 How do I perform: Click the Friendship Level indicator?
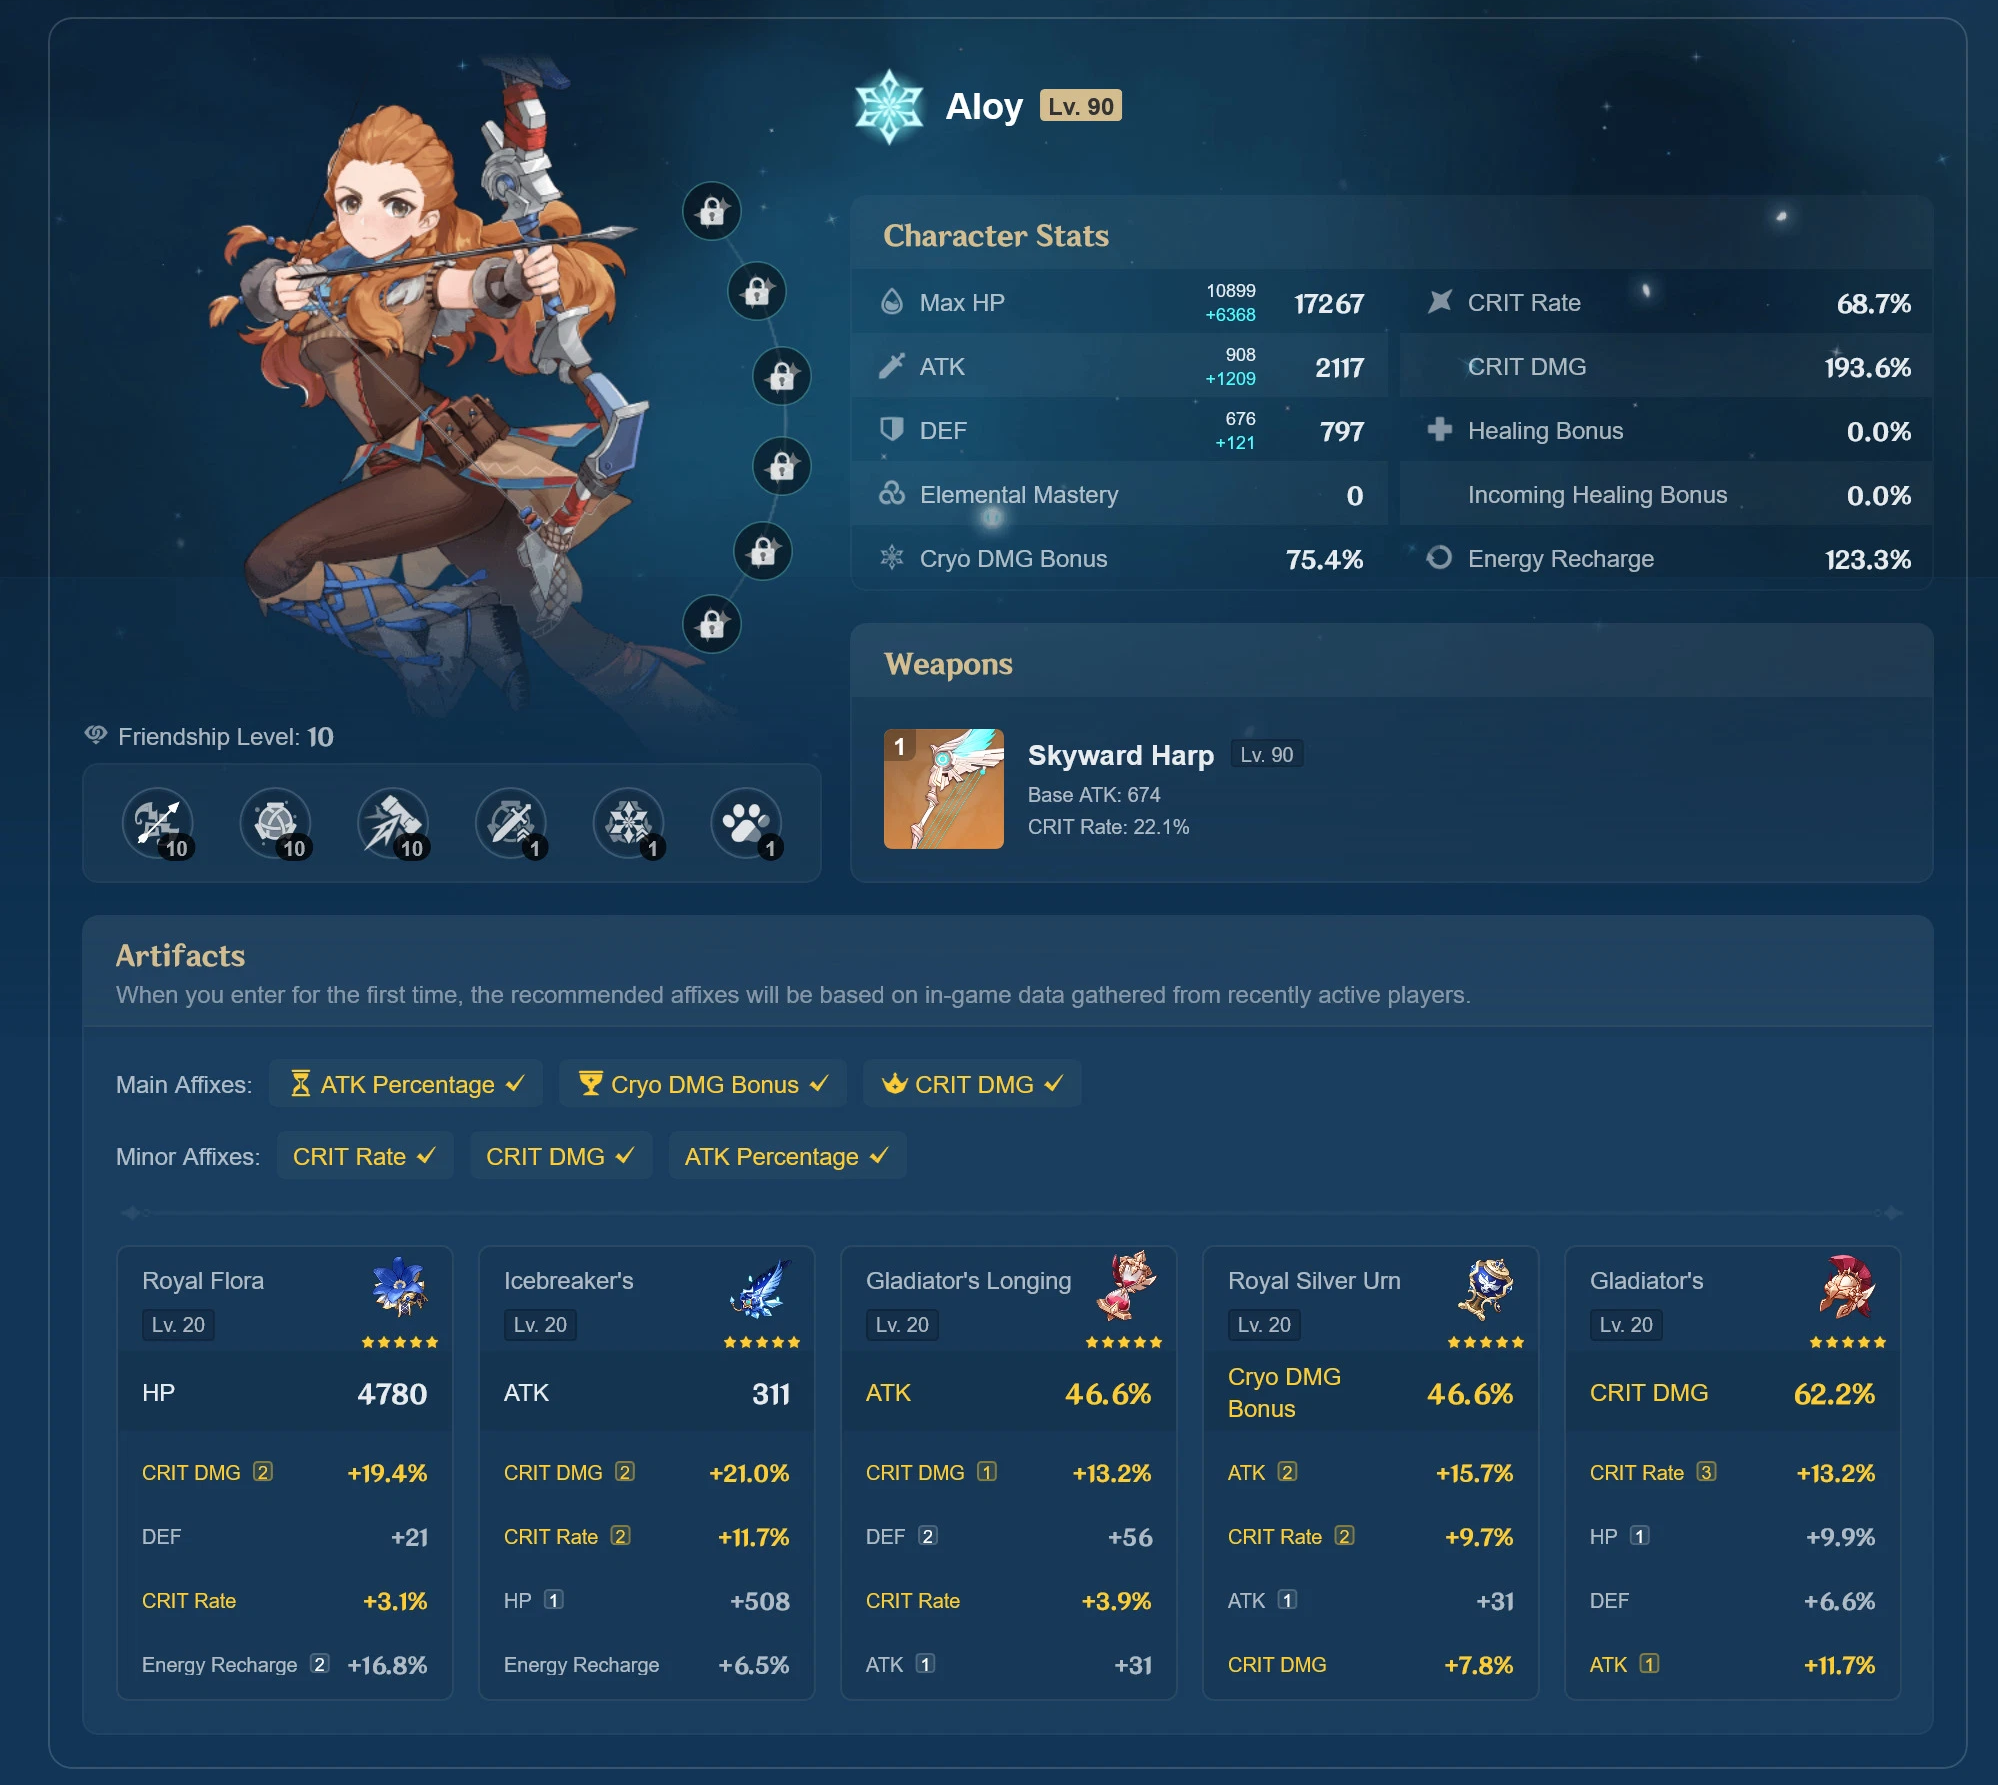pyautogui.click(x=210, y=737)
